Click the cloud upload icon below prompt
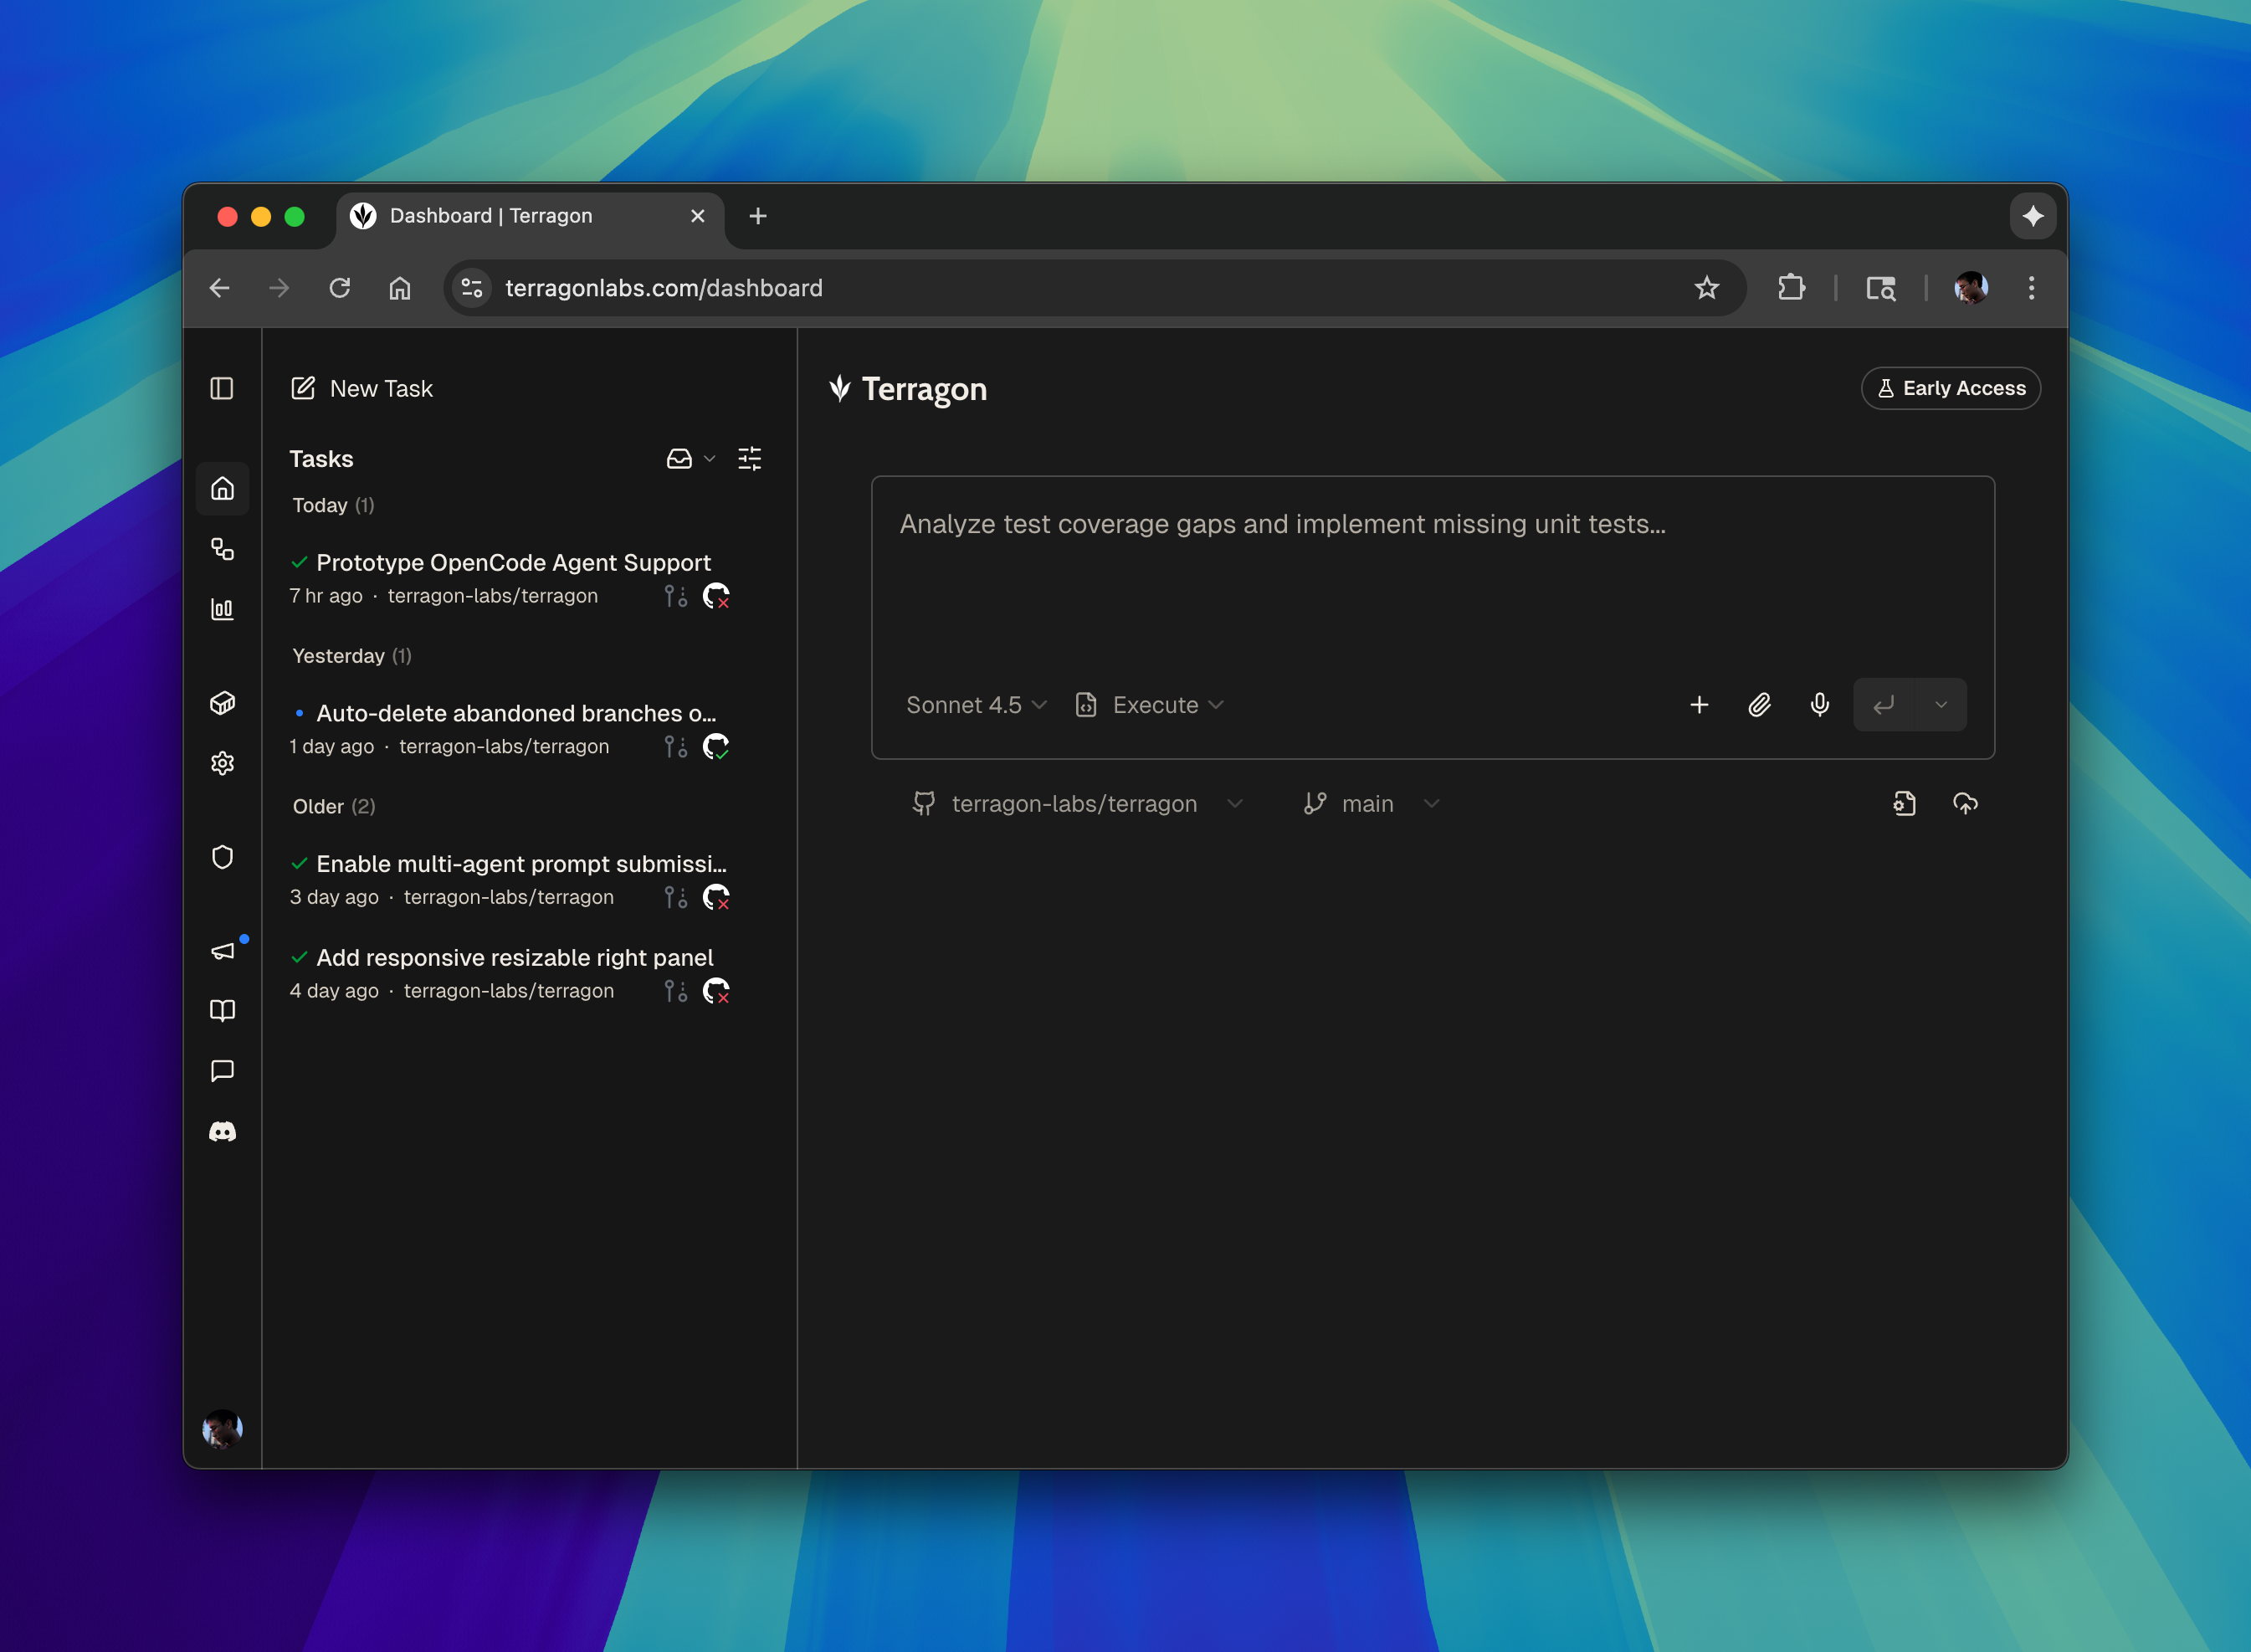The height and width of the screenshot is (1652, 2251). click(1965, 804)
